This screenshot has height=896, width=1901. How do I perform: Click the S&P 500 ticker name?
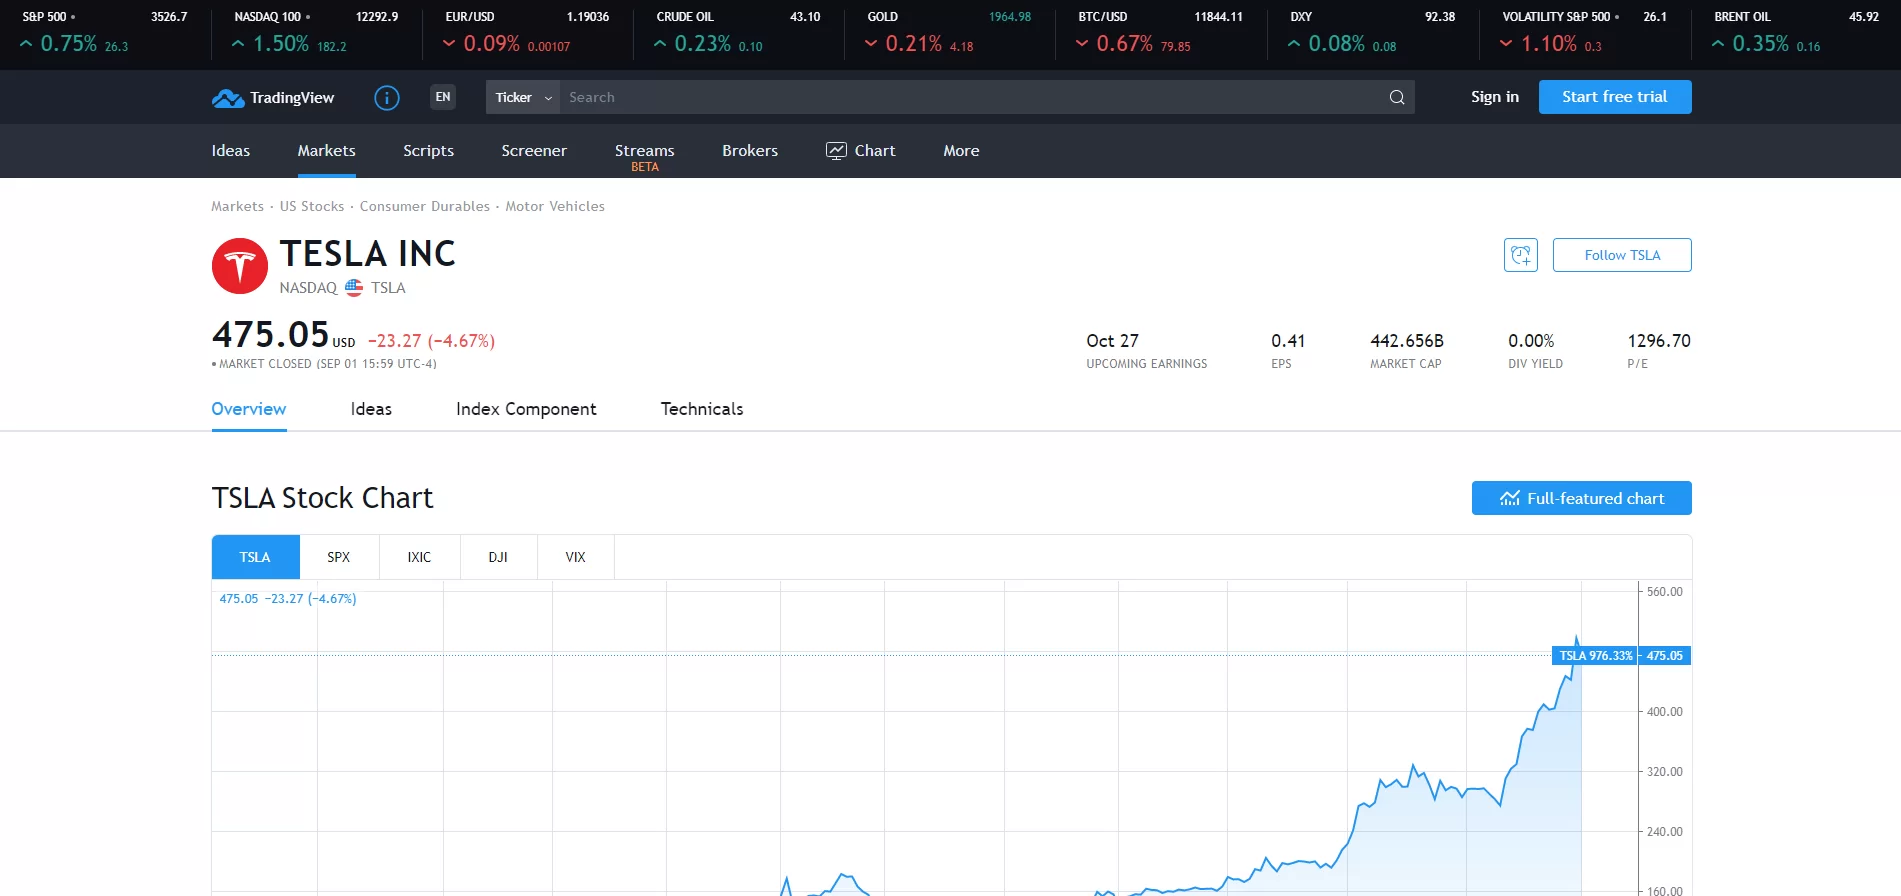[x=44, y=17]
